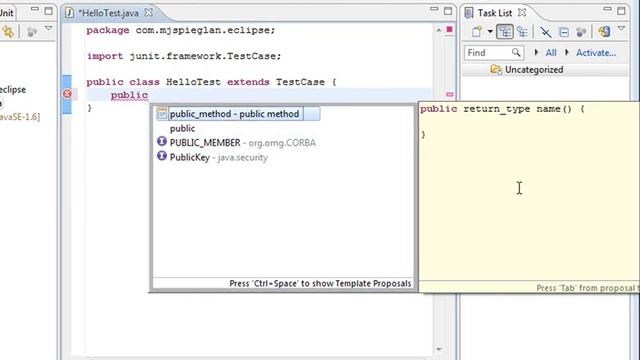
Task: Click the JavaSE-1.6 library entry
Action: point(20,117)
